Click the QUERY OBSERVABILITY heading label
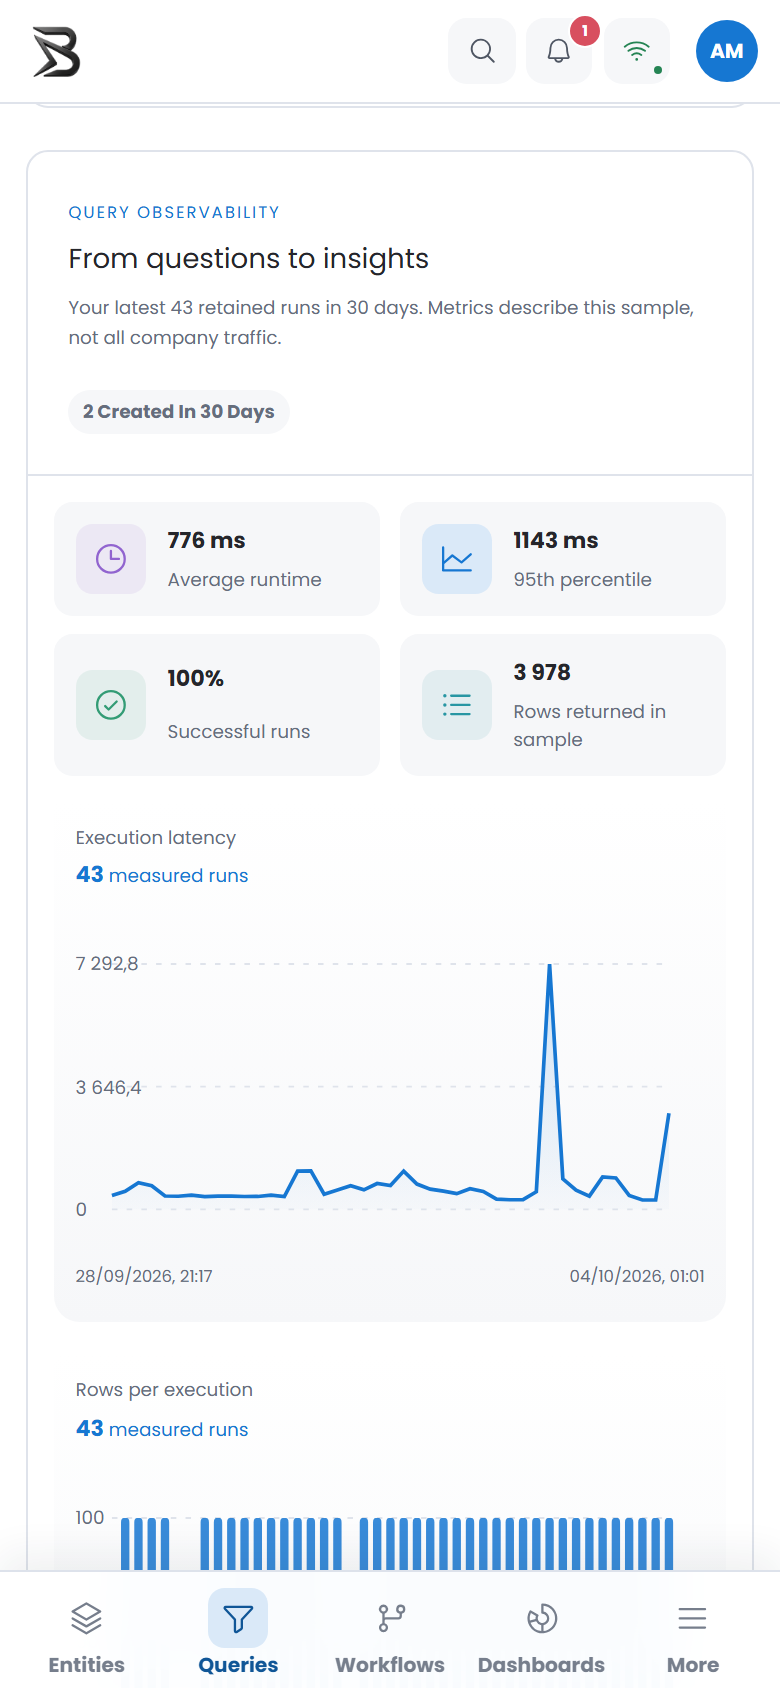The height and width of the screenshot is (1688, 780). (x=174, y=212)
